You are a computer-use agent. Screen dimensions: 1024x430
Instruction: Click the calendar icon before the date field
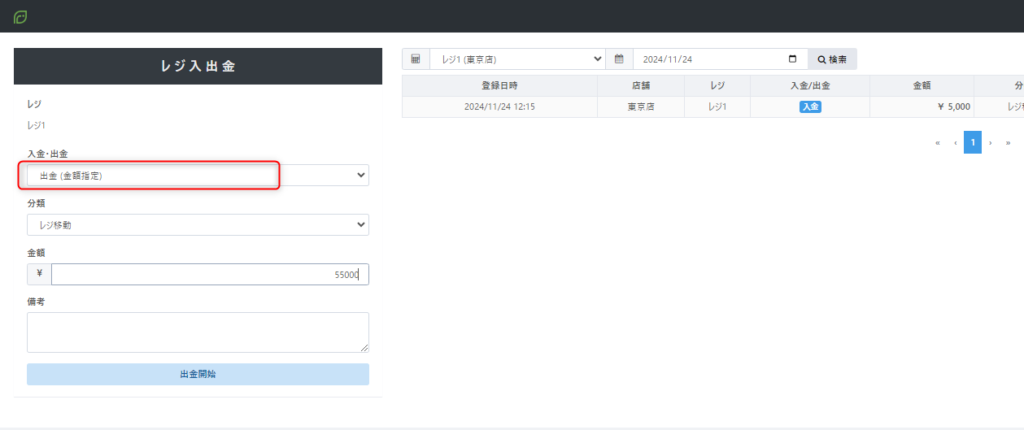pos(619,59)
